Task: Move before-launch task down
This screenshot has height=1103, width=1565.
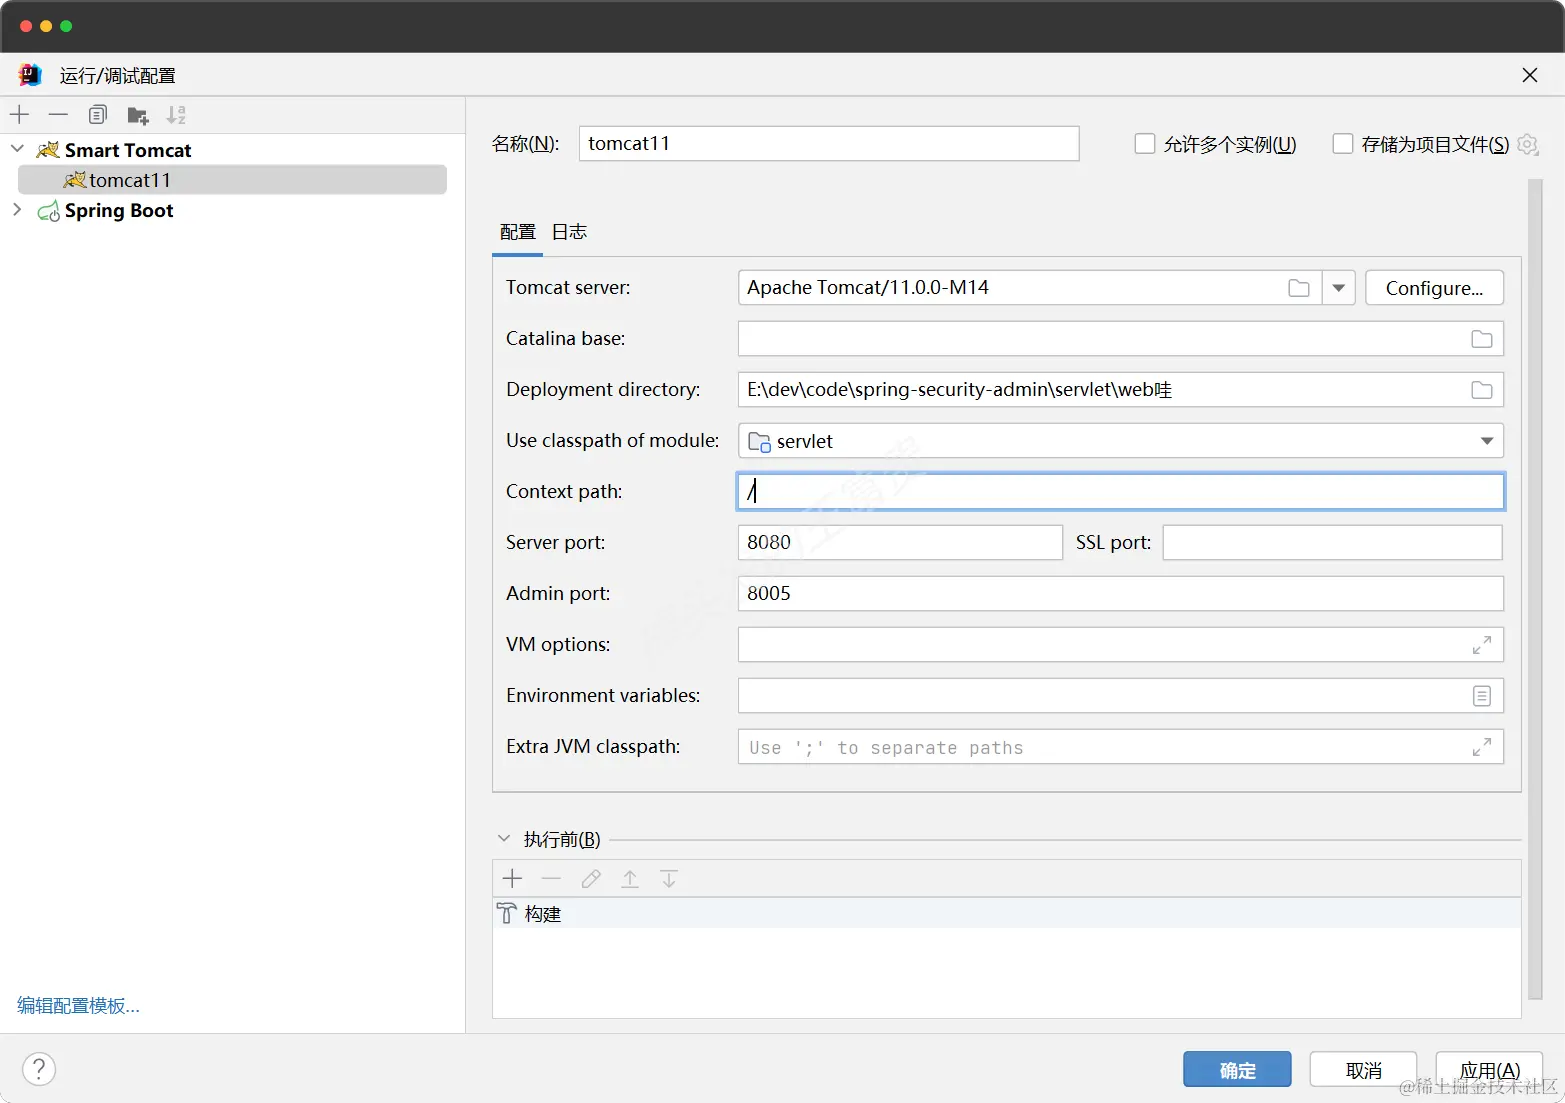Action: pyautogui.click(x=669, y=879)
